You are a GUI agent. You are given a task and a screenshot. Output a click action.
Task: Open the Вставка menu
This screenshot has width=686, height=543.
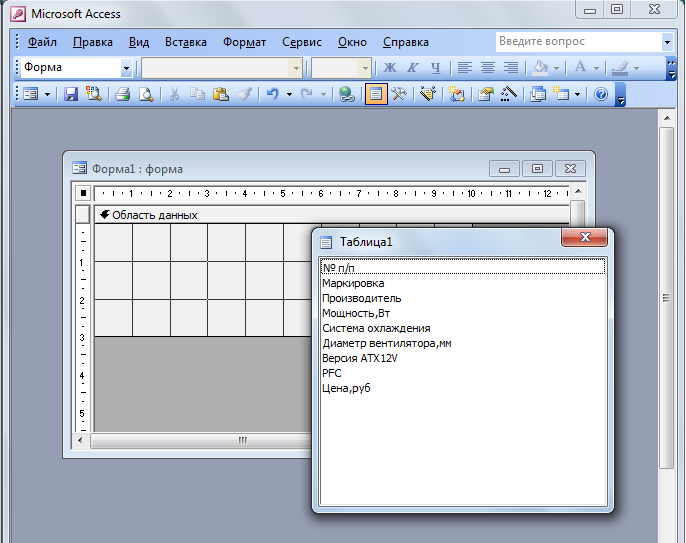[186, 42]
